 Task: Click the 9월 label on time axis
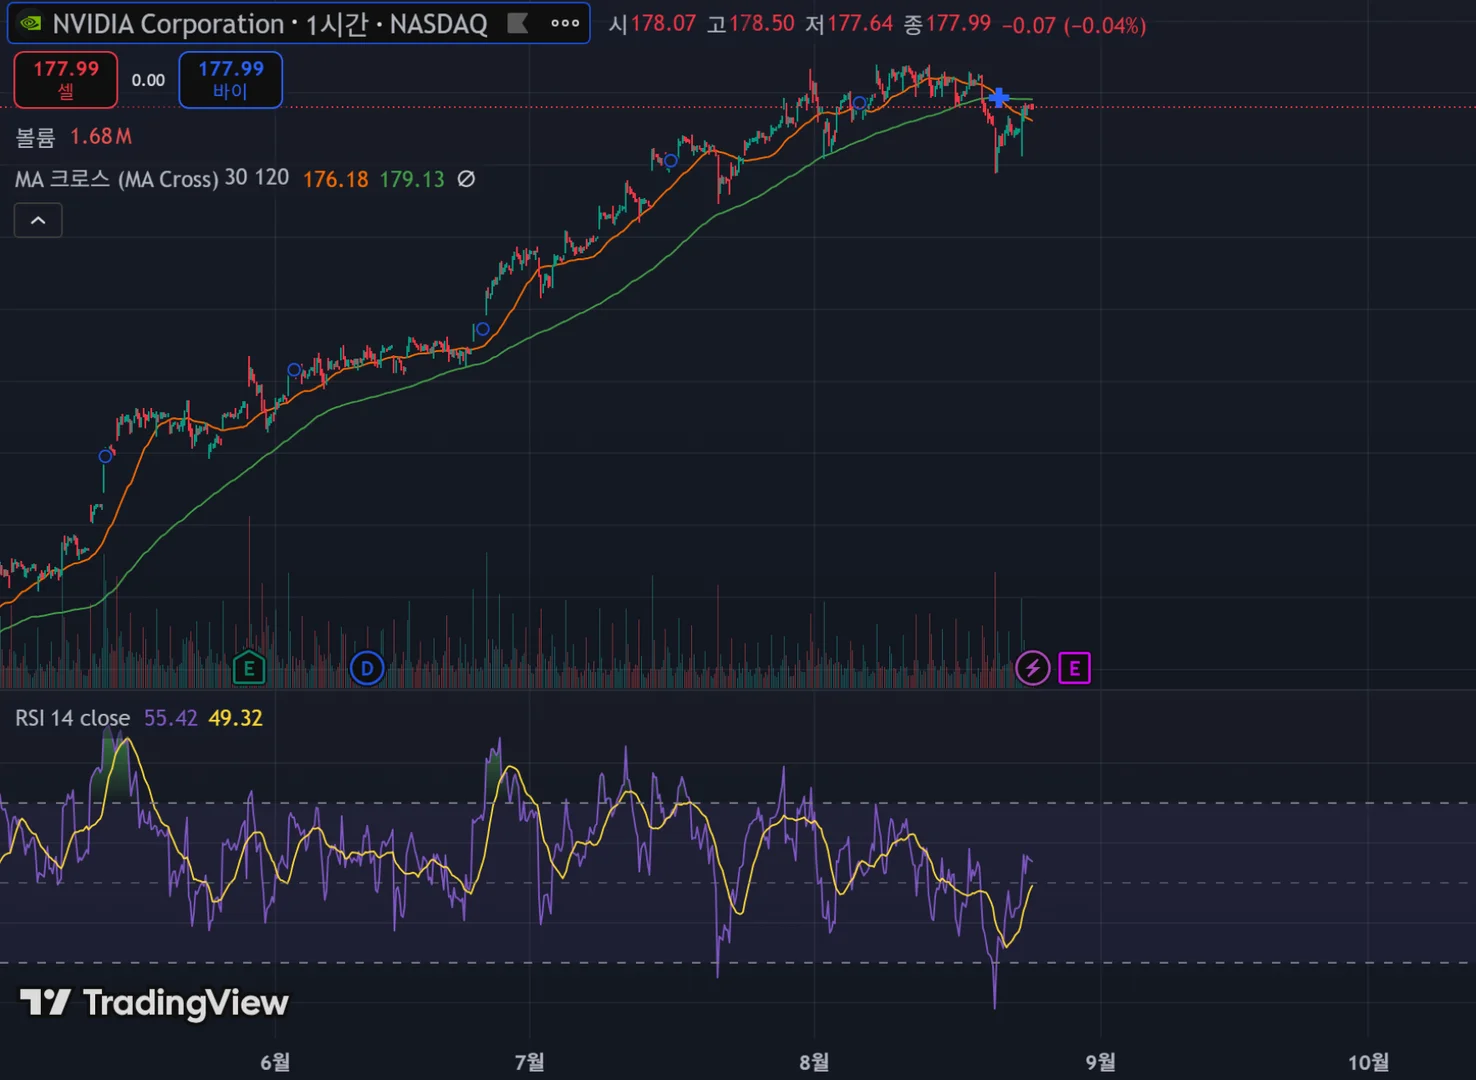coord(1100,1062)
